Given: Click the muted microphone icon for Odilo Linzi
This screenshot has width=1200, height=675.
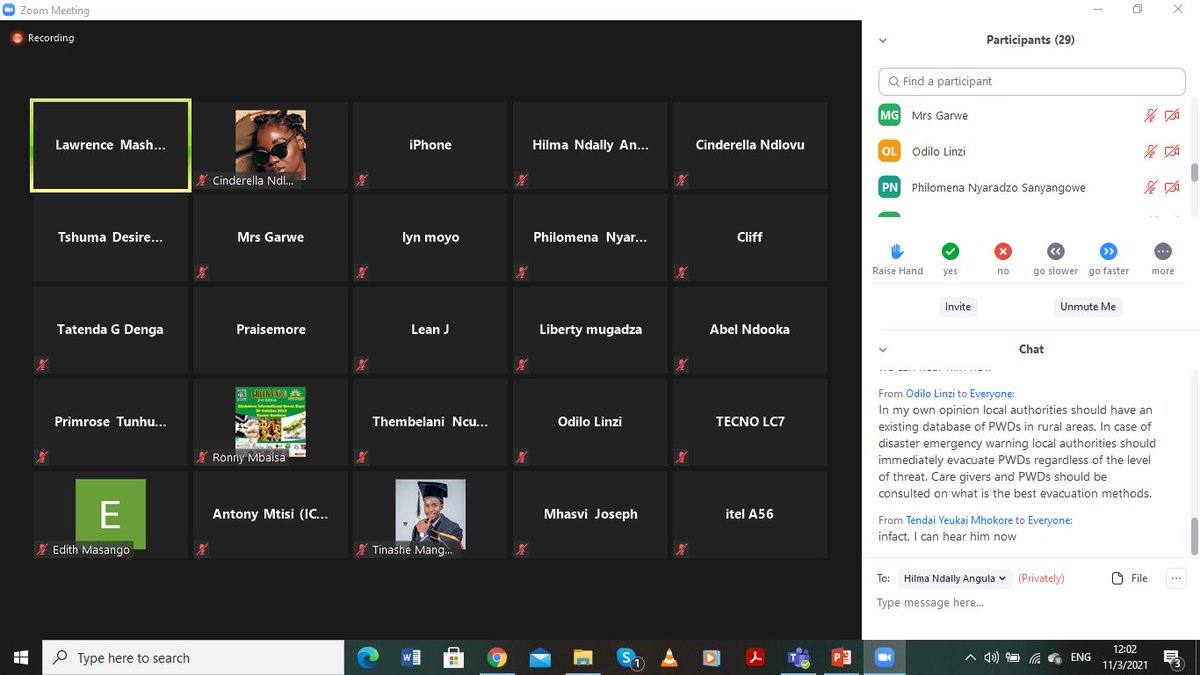Looking at the screenshot, I should [x=1151, y=152].
